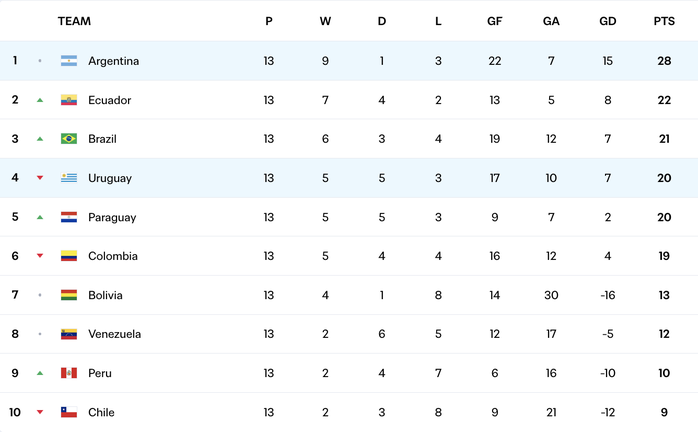Click red down arrow beside Chile
This screenshot has width=698, height=432.
pos(40,412)
